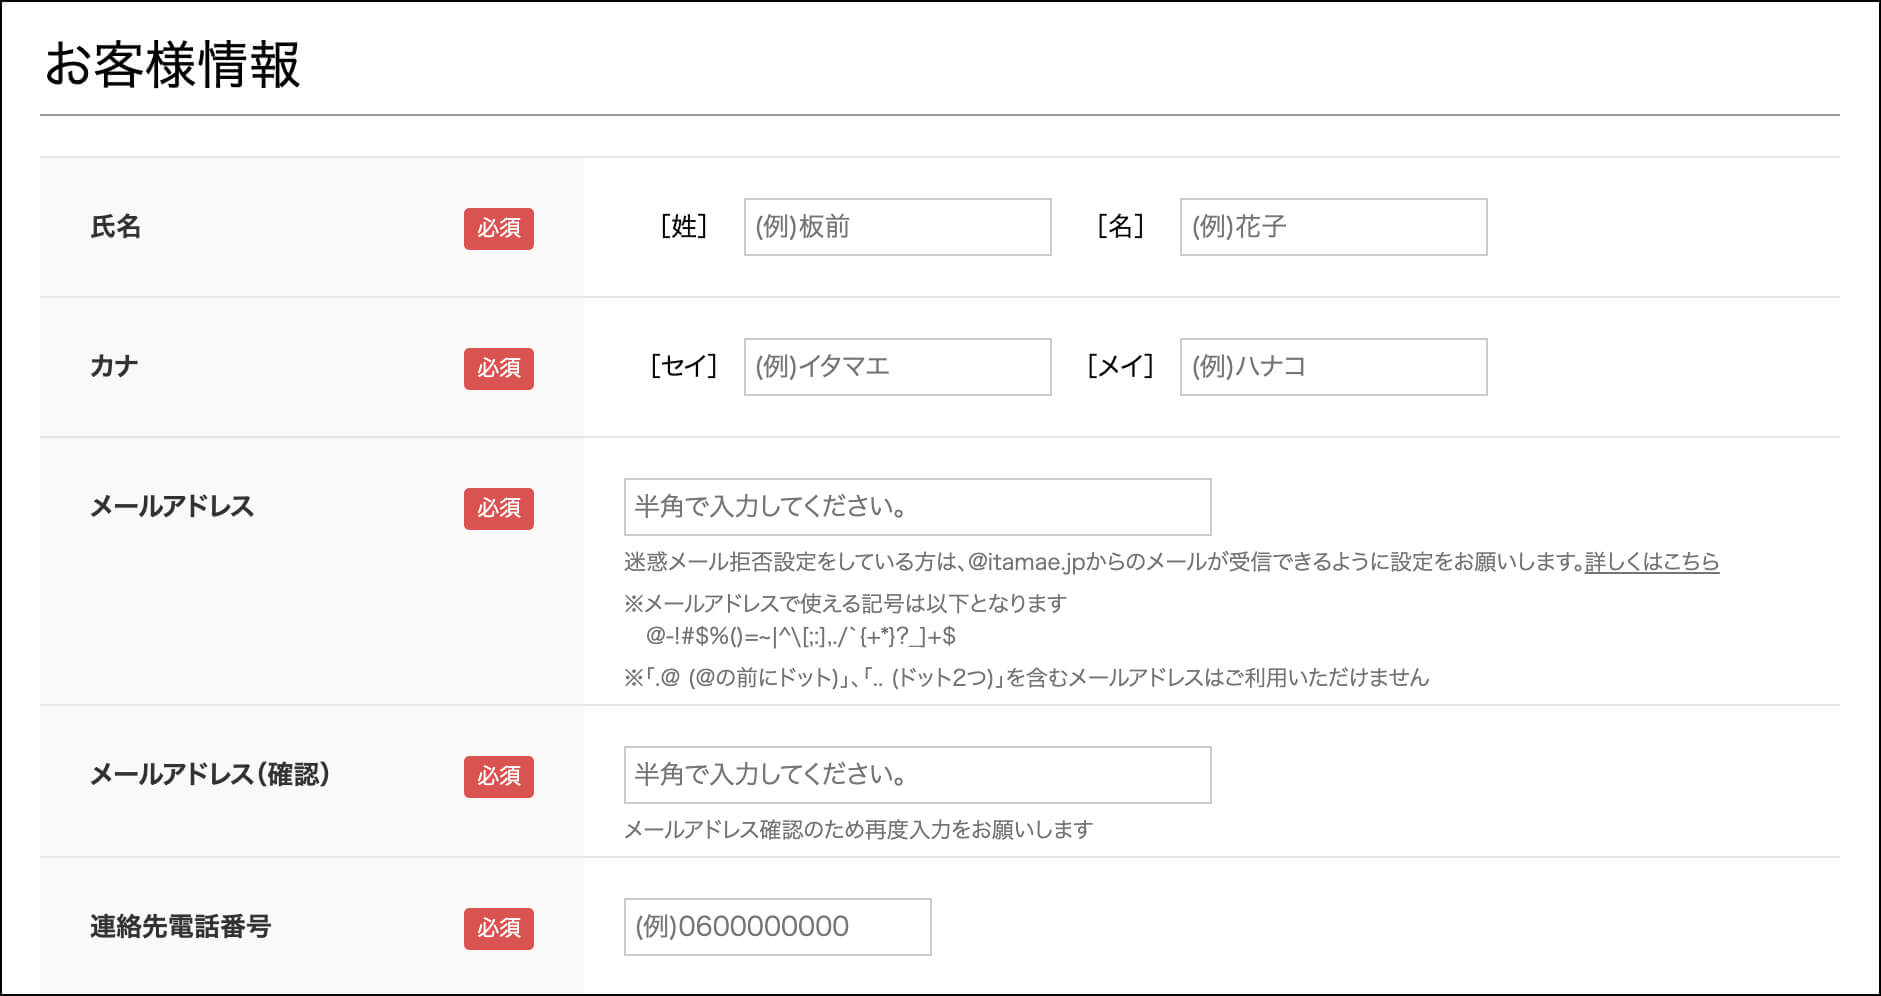Screen dimensions: 1881x996
Task: Click the 氏名 row label
Action: (x=115, y=227)
